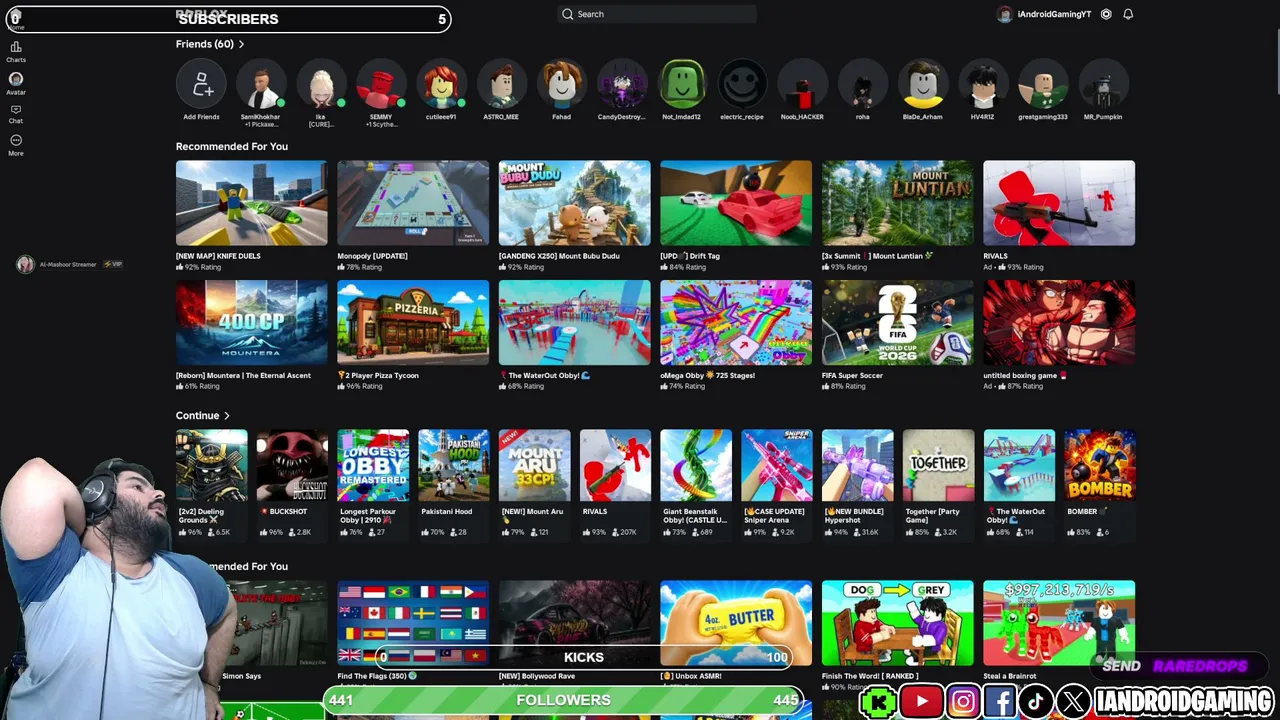
Task: Open friend MR_Pumpkin's avatar
Action: [1103, 84]
